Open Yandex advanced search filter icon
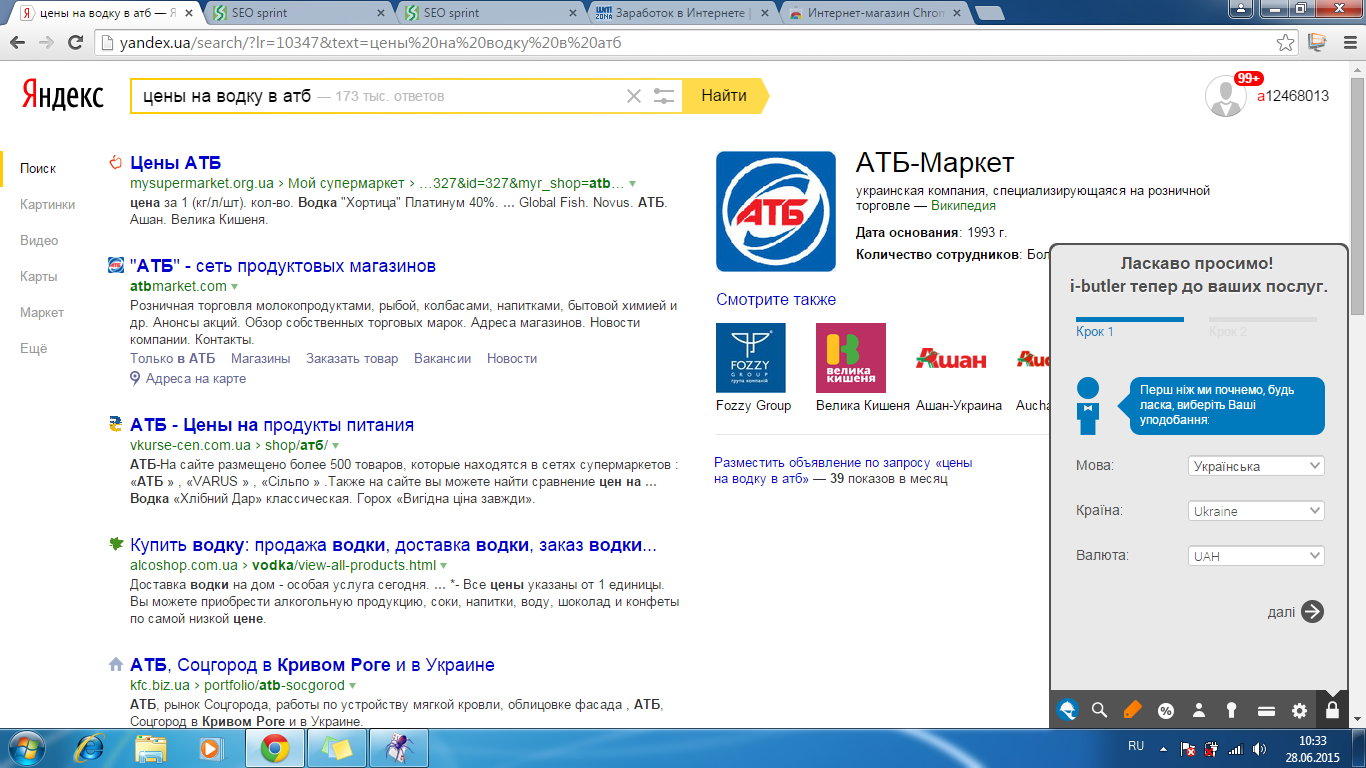 tap(664, 96)
